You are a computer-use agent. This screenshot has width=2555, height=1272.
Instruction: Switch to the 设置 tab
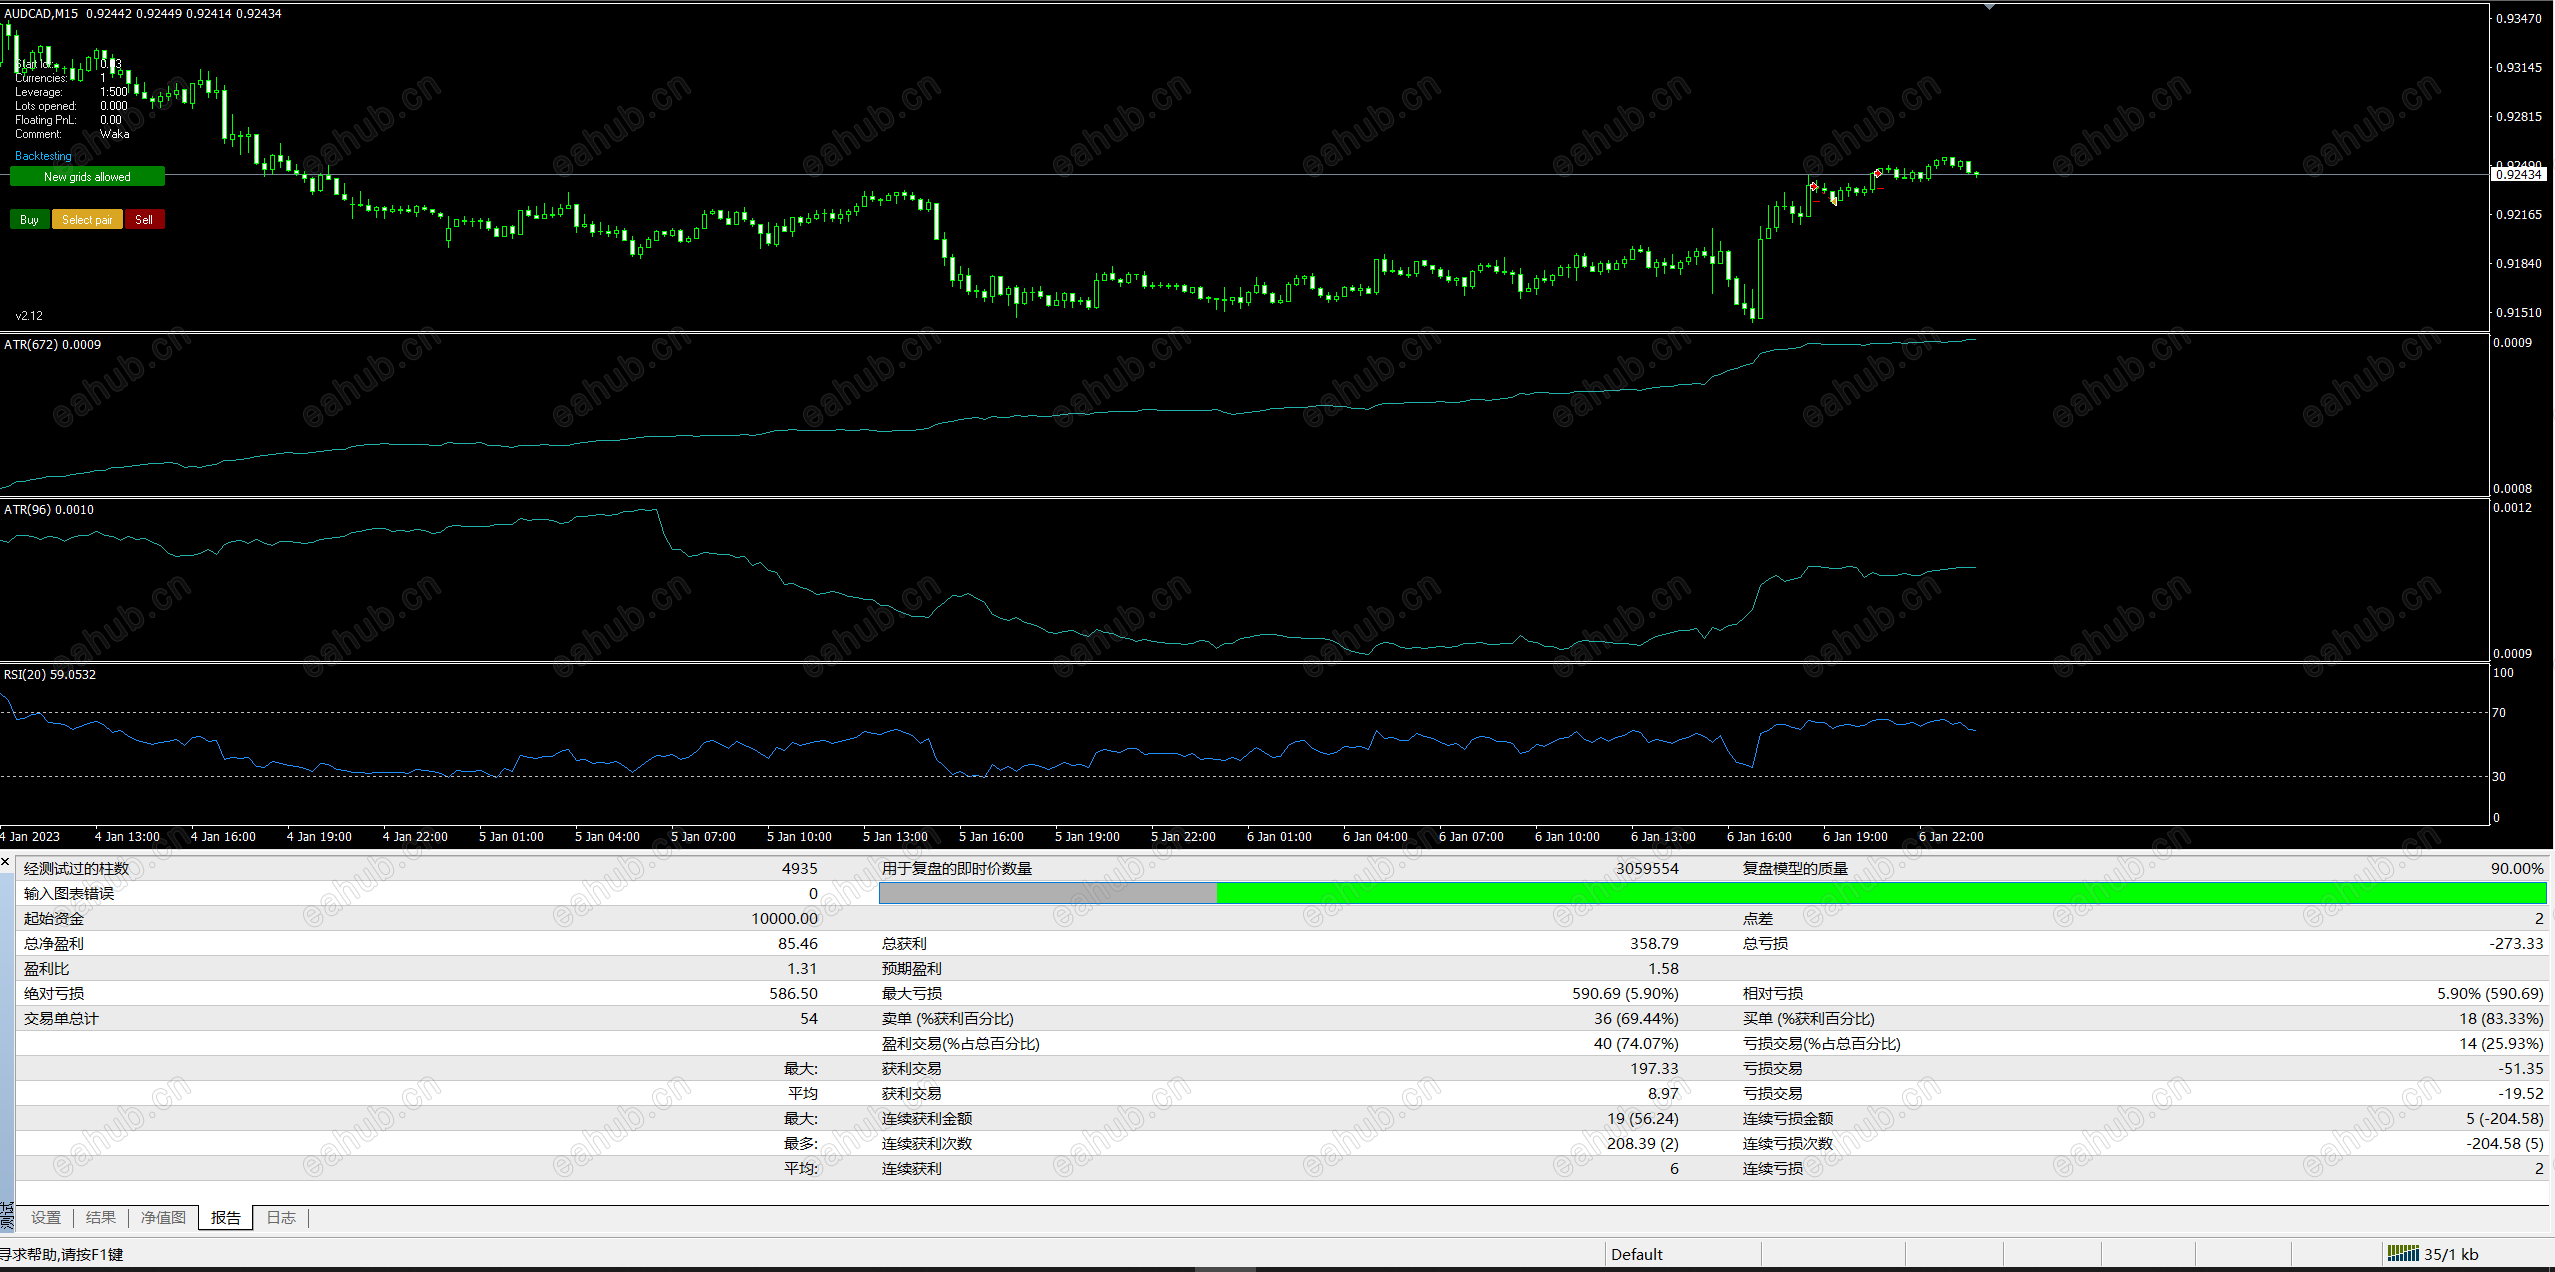pyautogui.click(x=46, y=1218)
